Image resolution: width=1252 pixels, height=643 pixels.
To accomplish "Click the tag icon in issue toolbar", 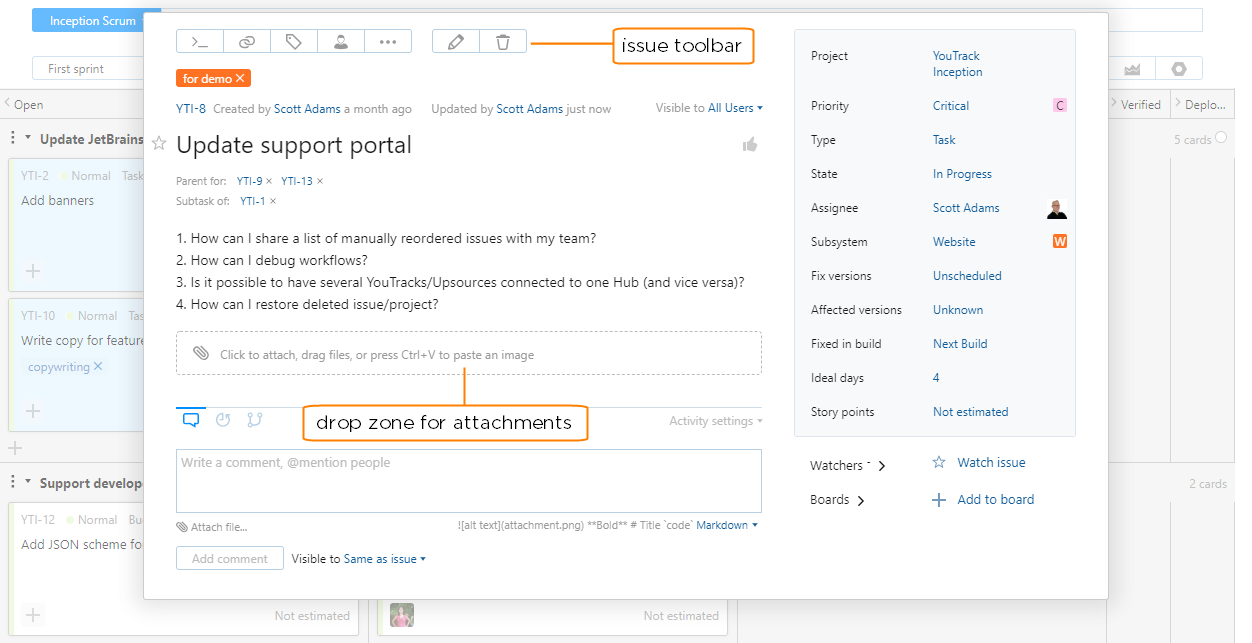I will pos(294,41).
